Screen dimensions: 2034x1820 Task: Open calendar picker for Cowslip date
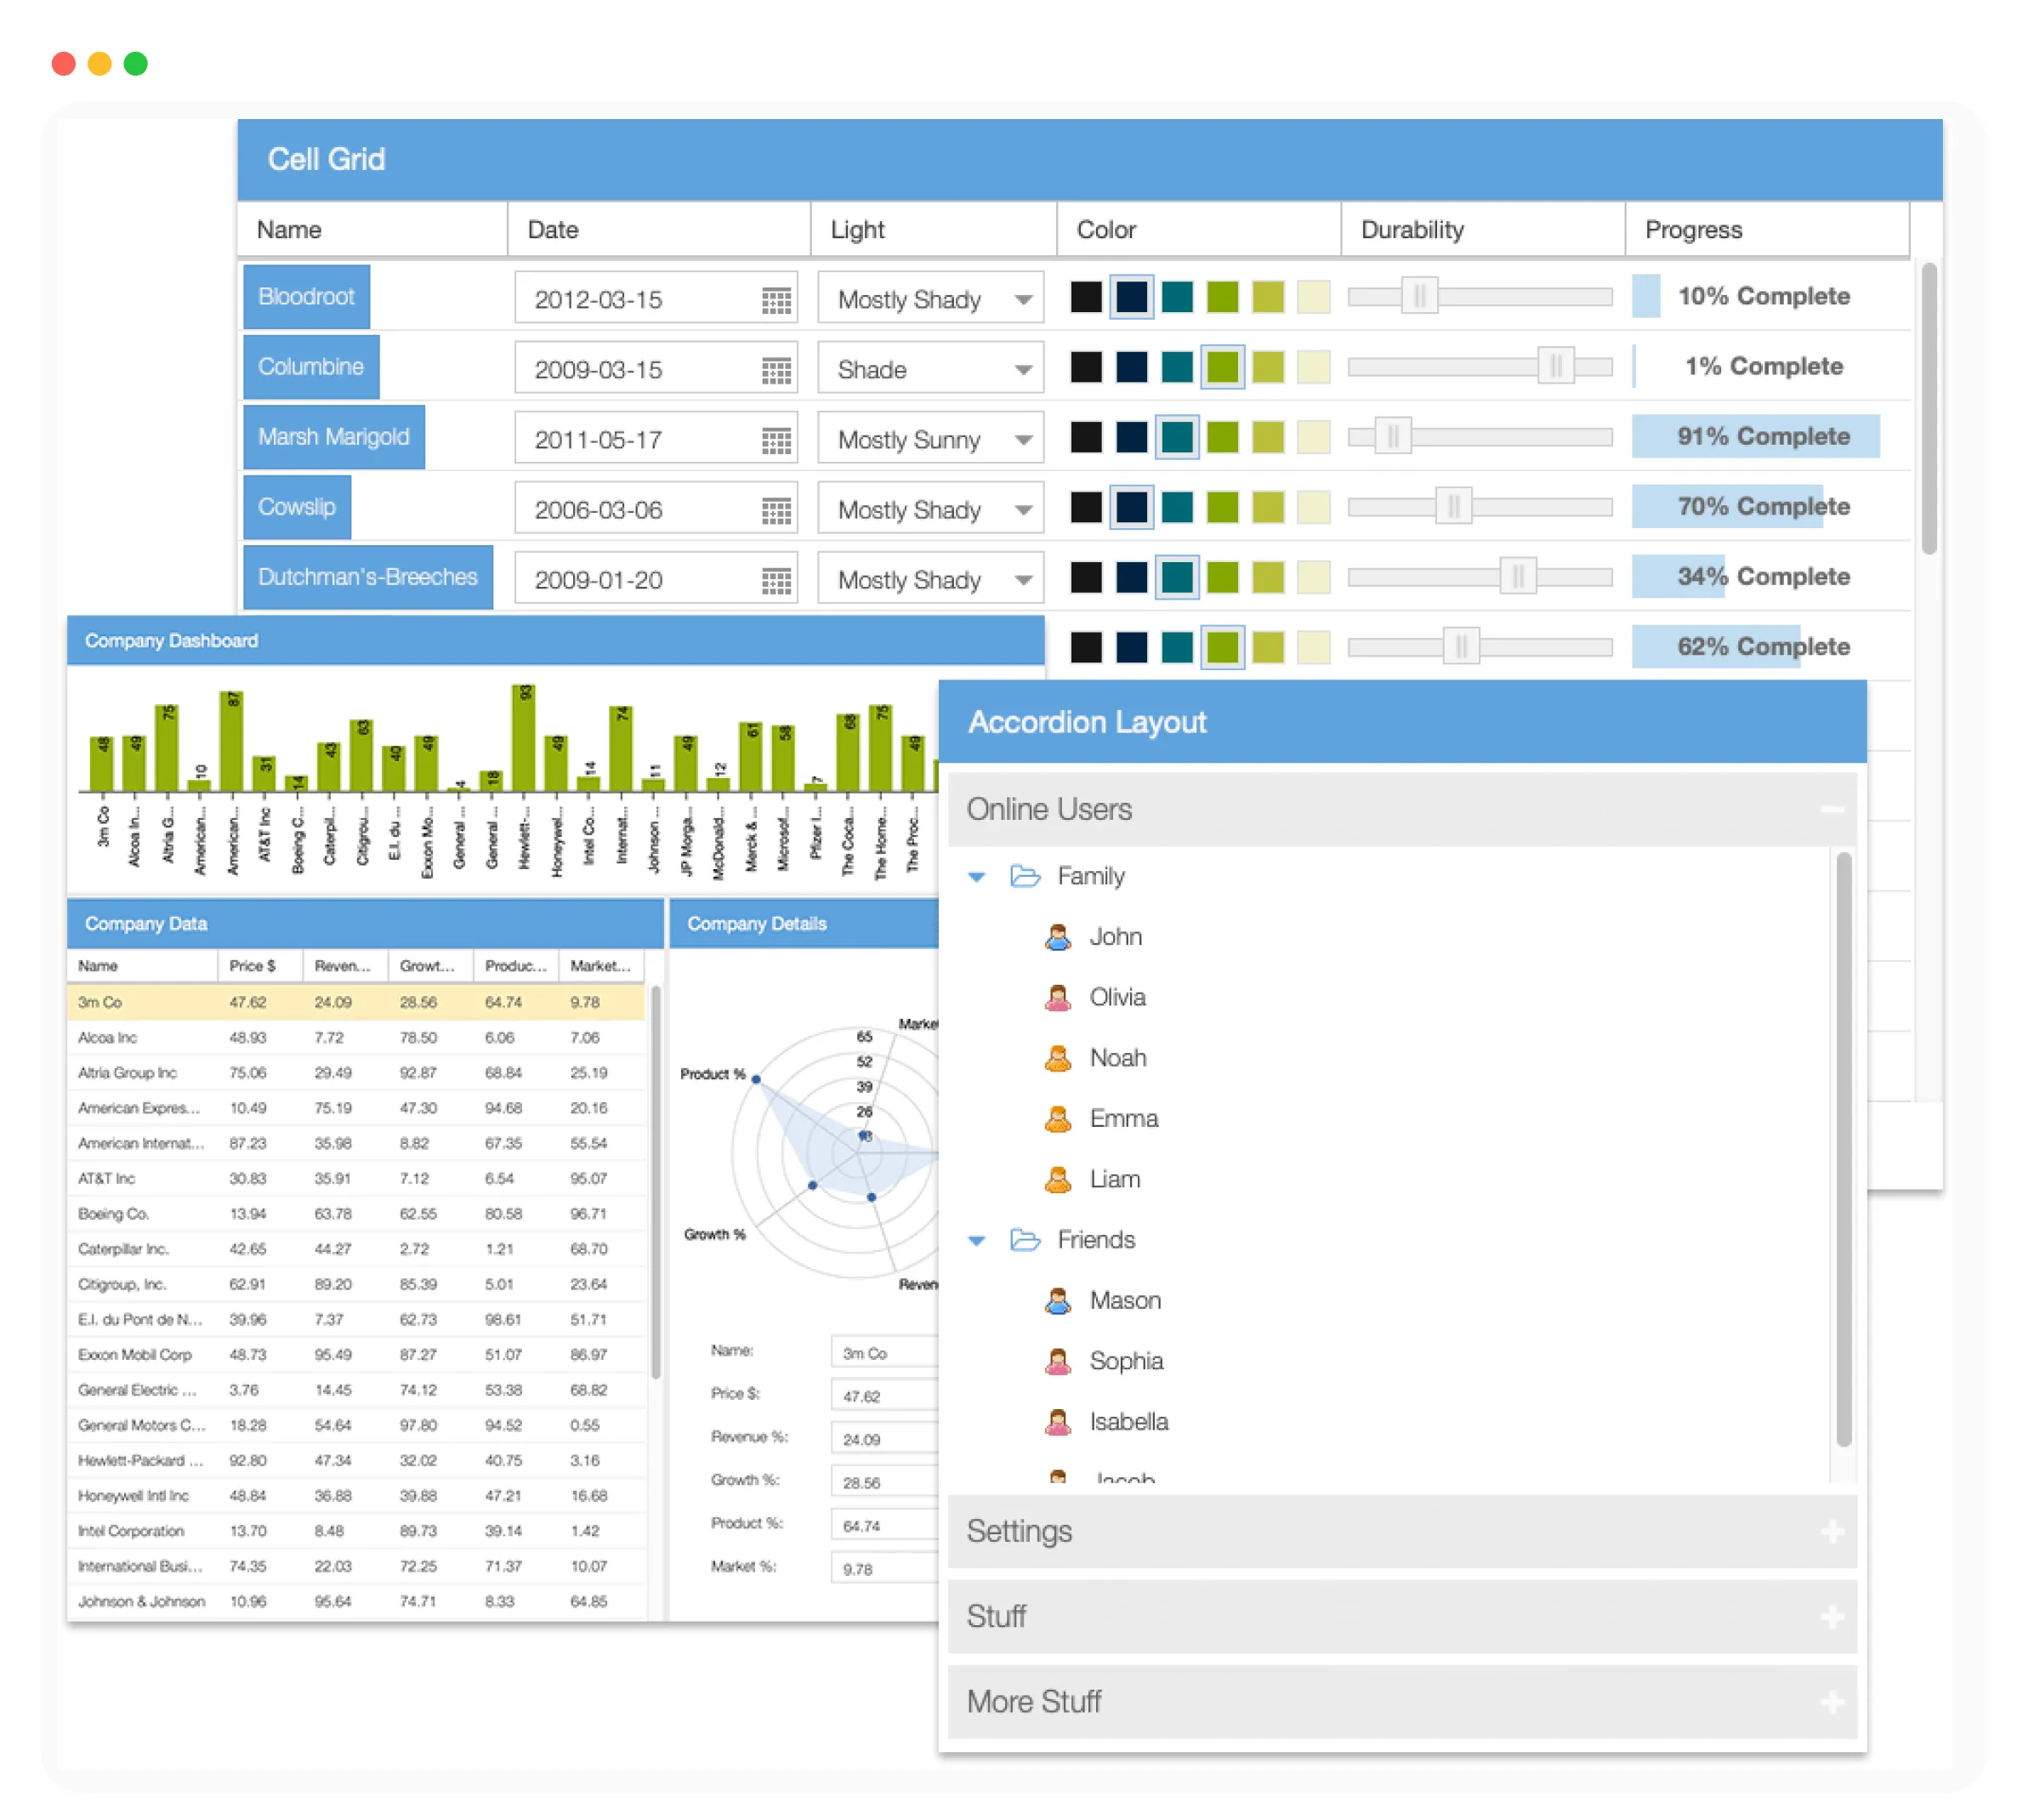tap(776, 510)
